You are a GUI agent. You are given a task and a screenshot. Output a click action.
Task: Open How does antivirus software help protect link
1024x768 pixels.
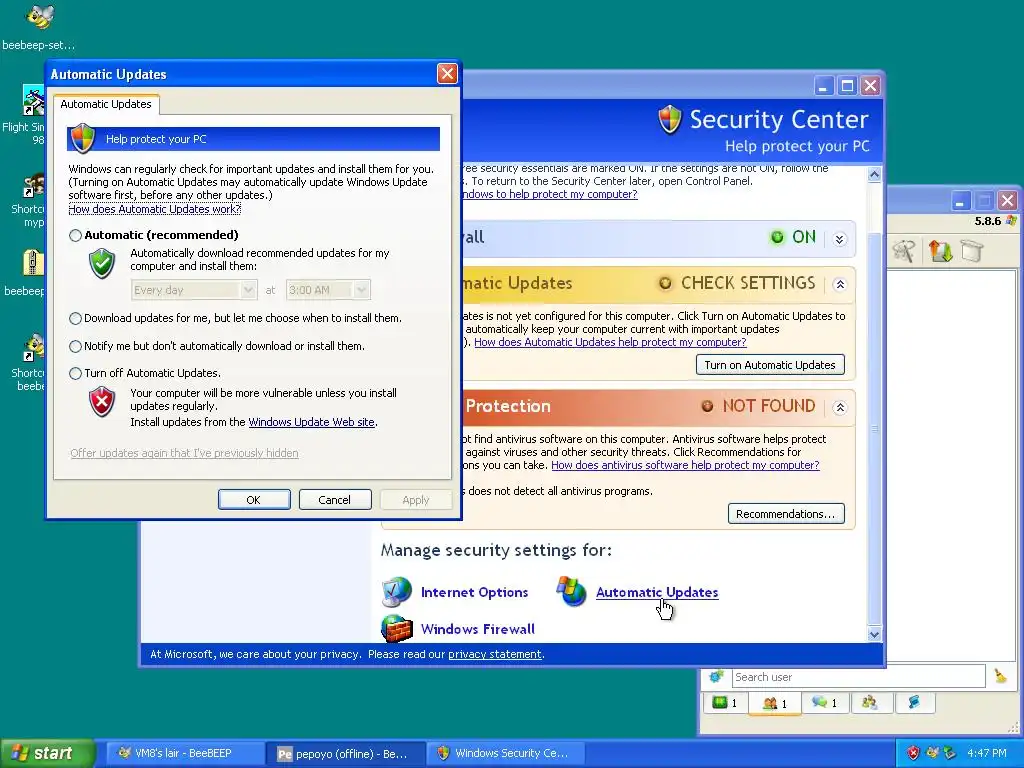coord(685,465)
